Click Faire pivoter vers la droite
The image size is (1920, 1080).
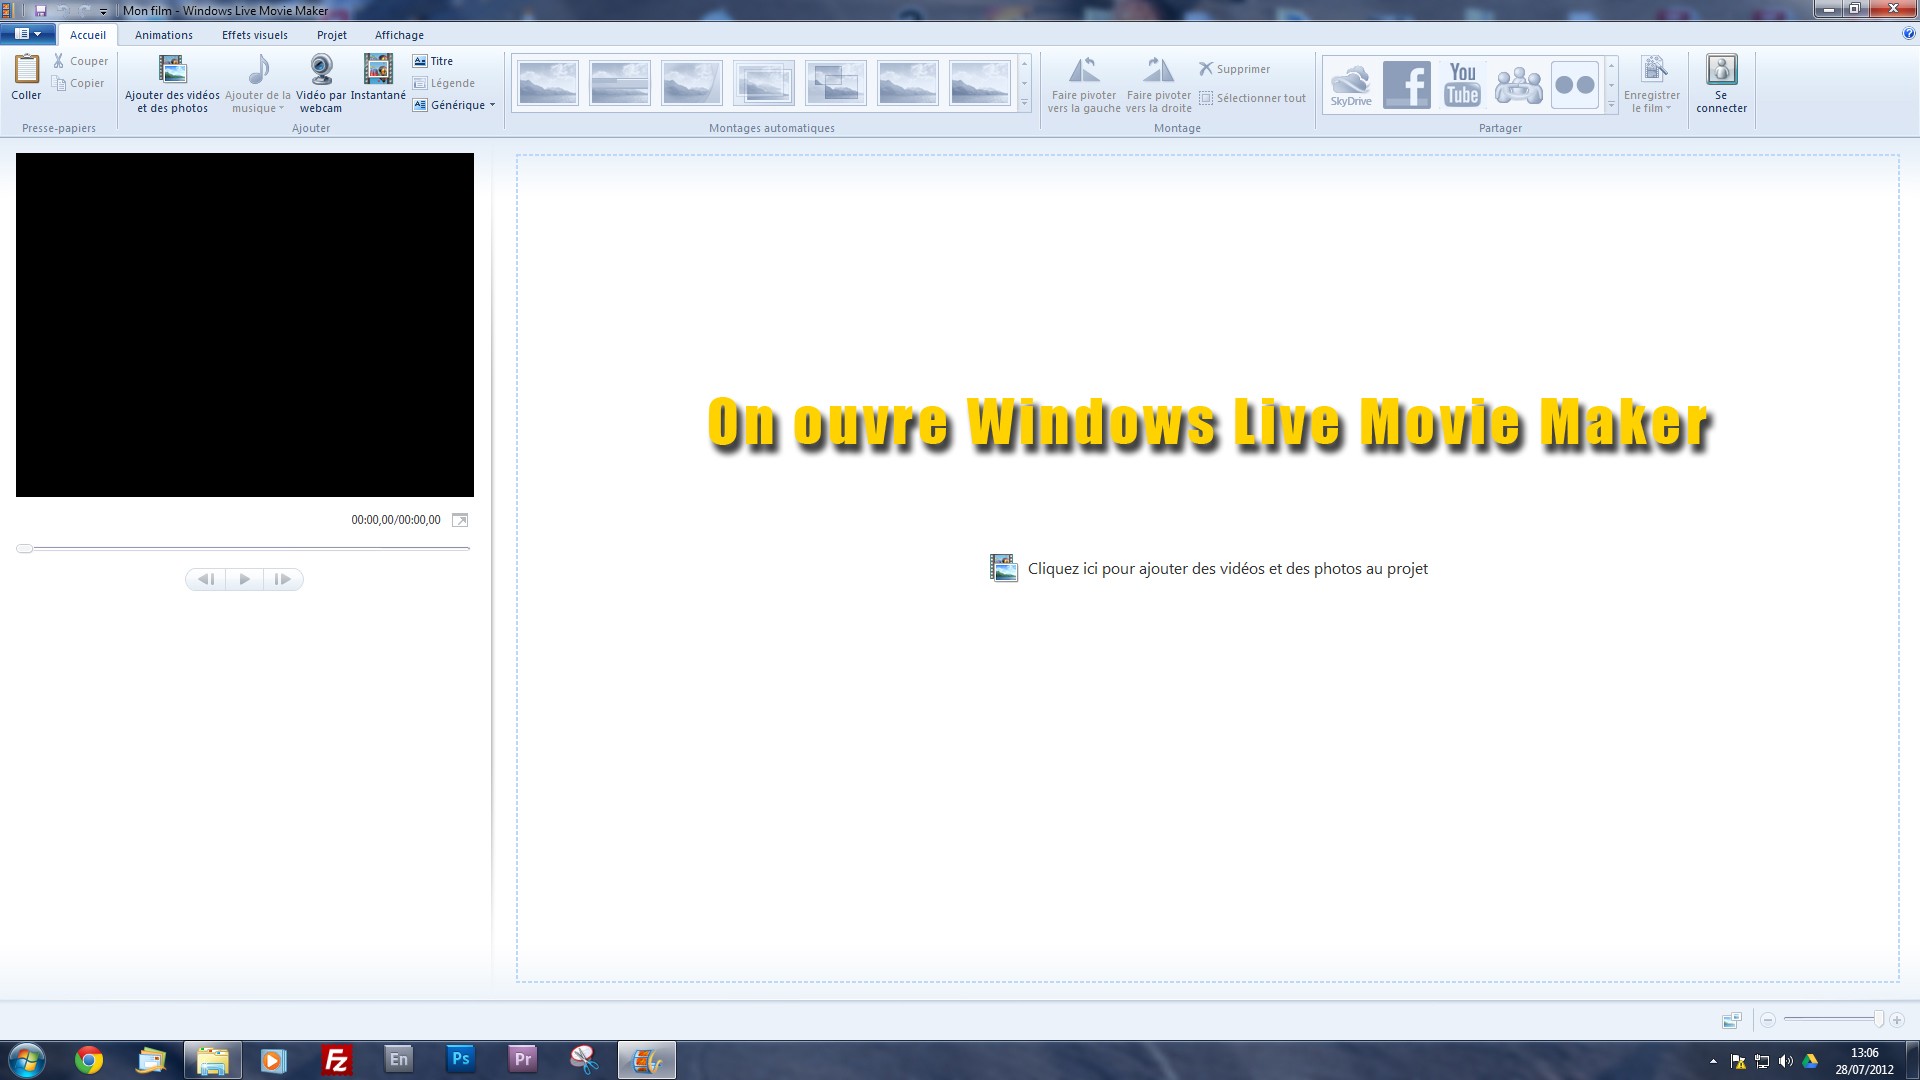point(1159,84)
